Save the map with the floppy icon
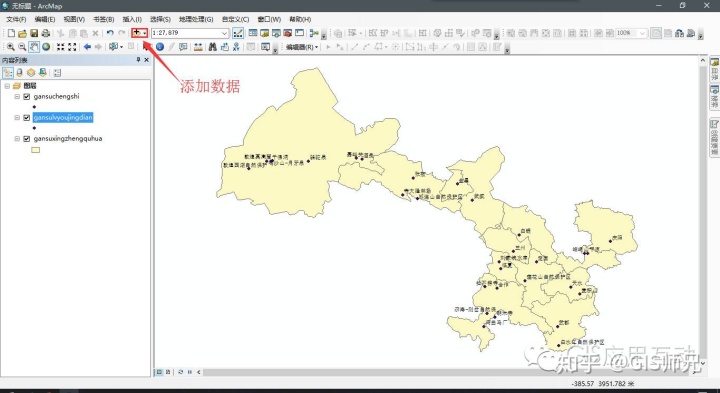 click(x=34, y=33)
